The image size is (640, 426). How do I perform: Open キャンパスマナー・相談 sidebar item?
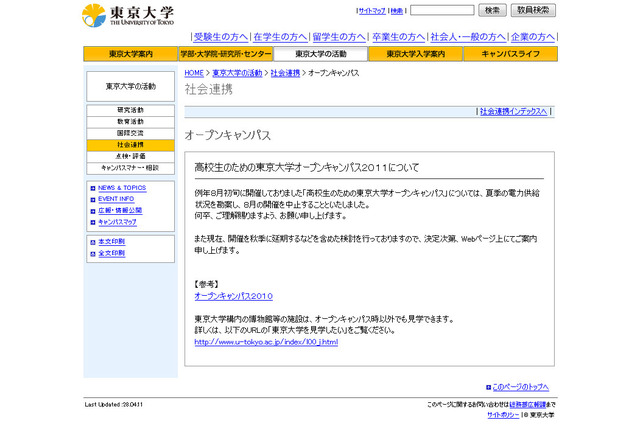[131, 168]
